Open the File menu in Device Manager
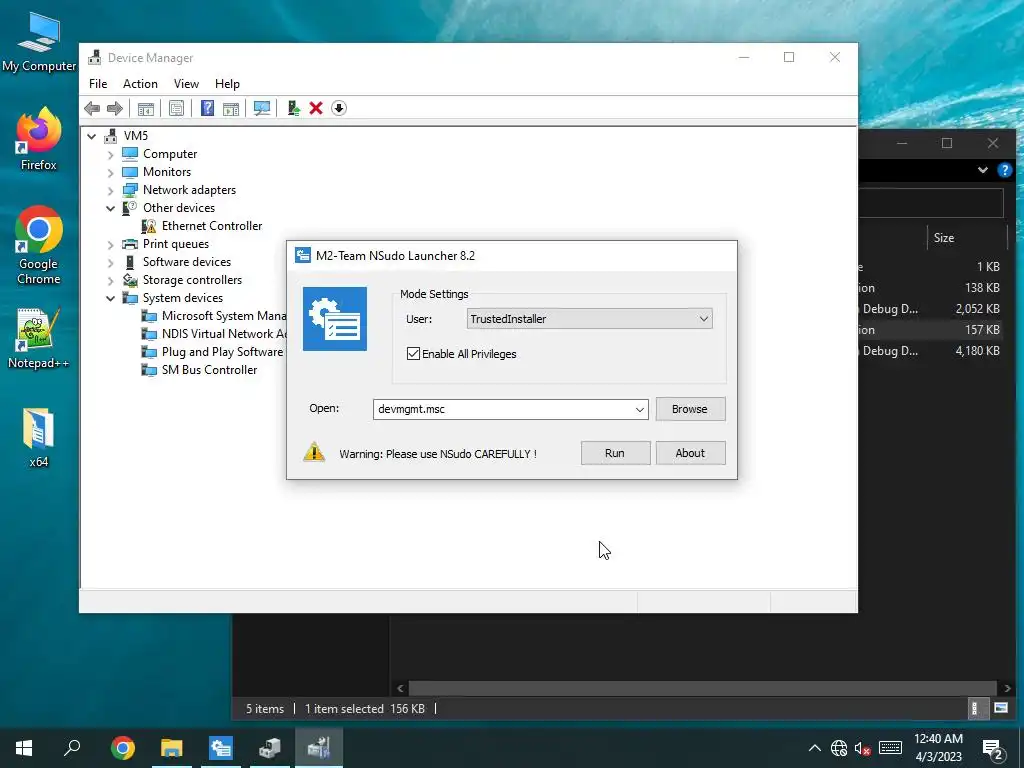 click(98, 84)
